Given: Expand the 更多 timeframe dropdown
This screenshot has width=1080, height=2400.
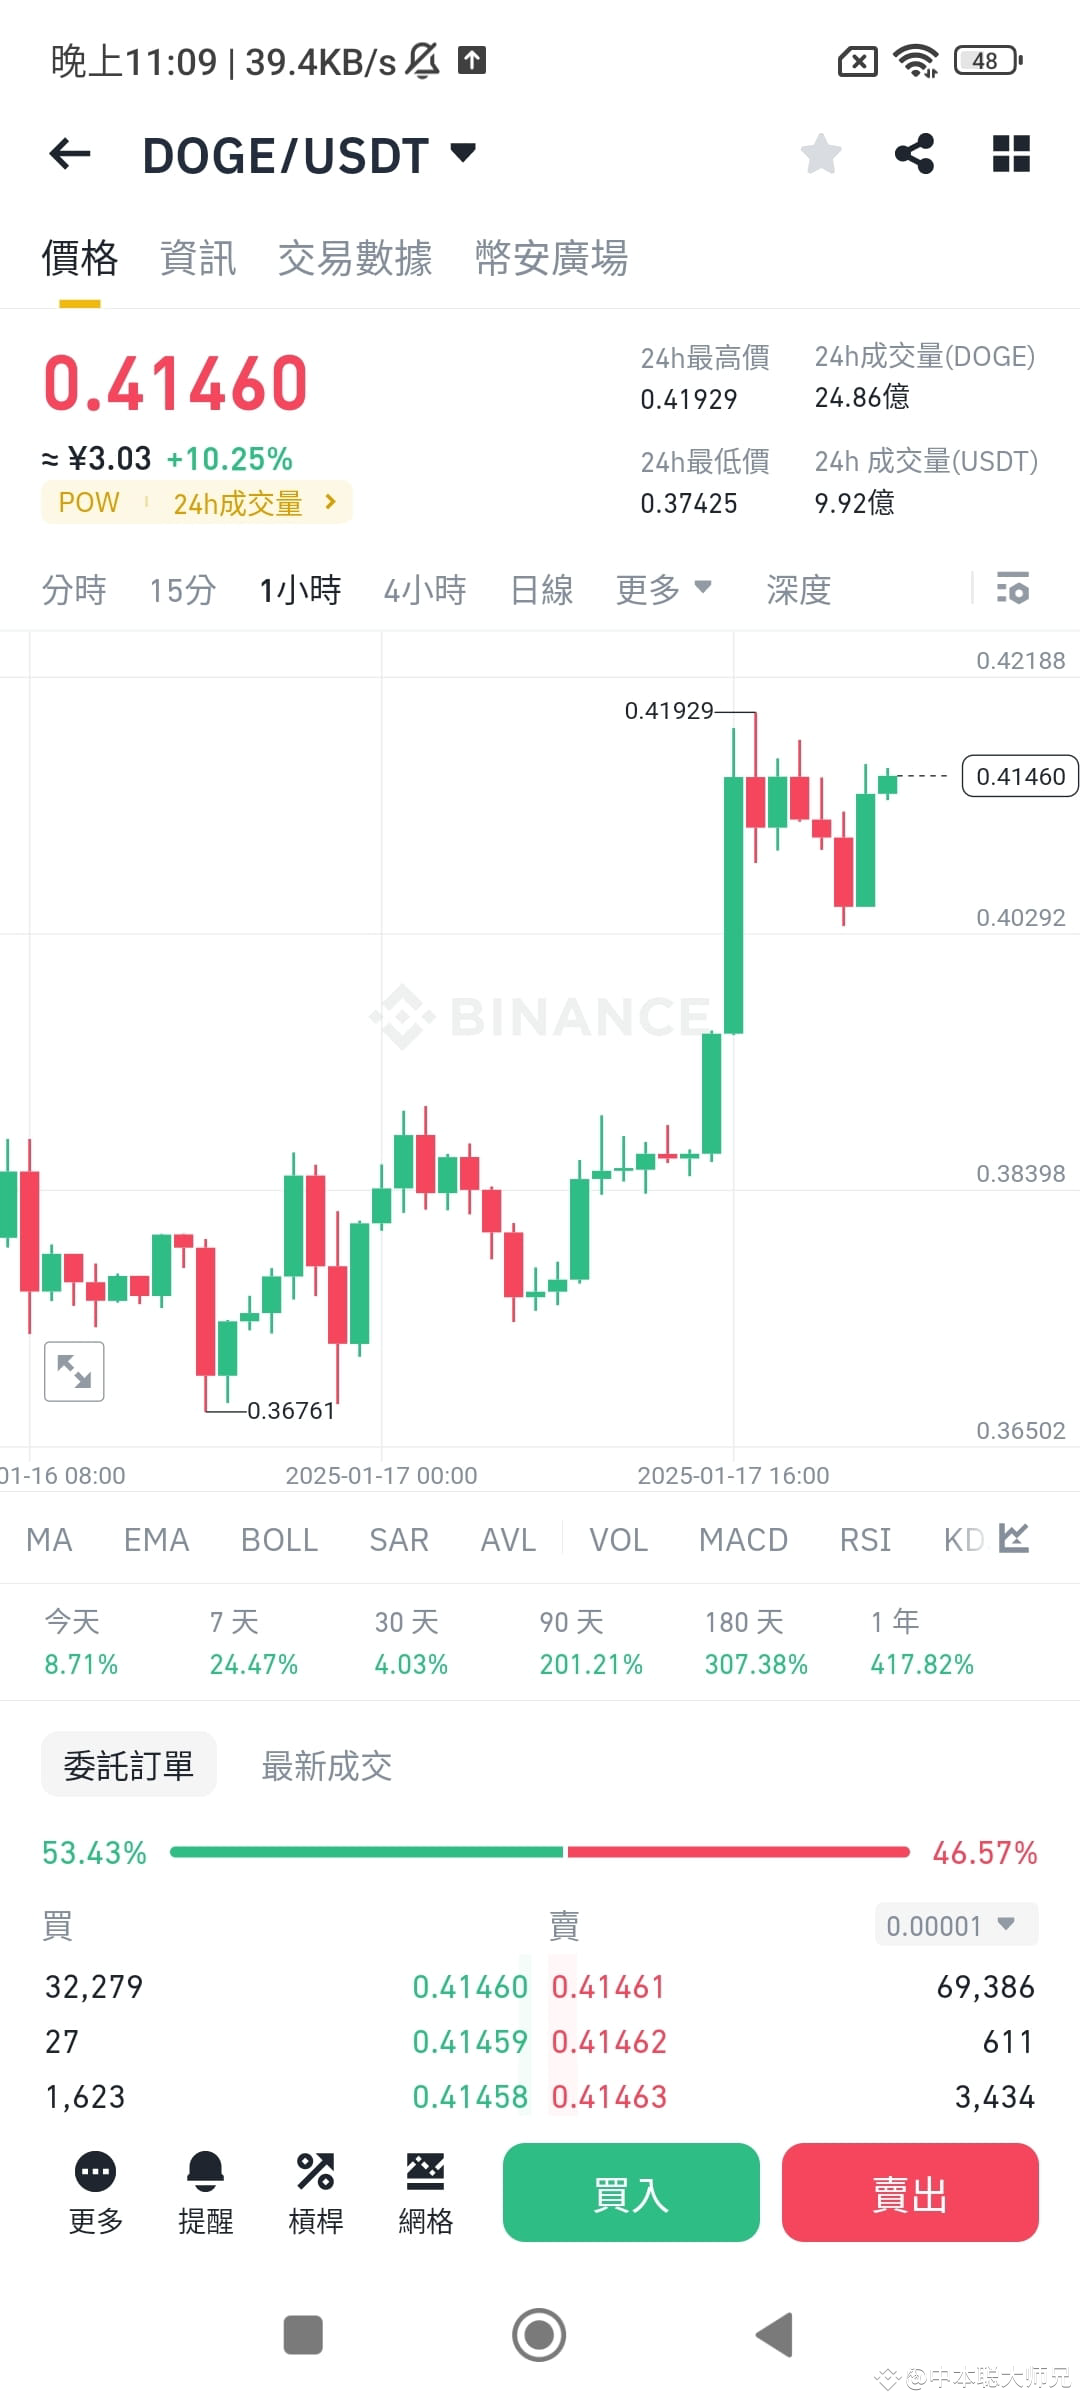Looking at the screenshot, I should pyautogui.click(x=663, y=589).
